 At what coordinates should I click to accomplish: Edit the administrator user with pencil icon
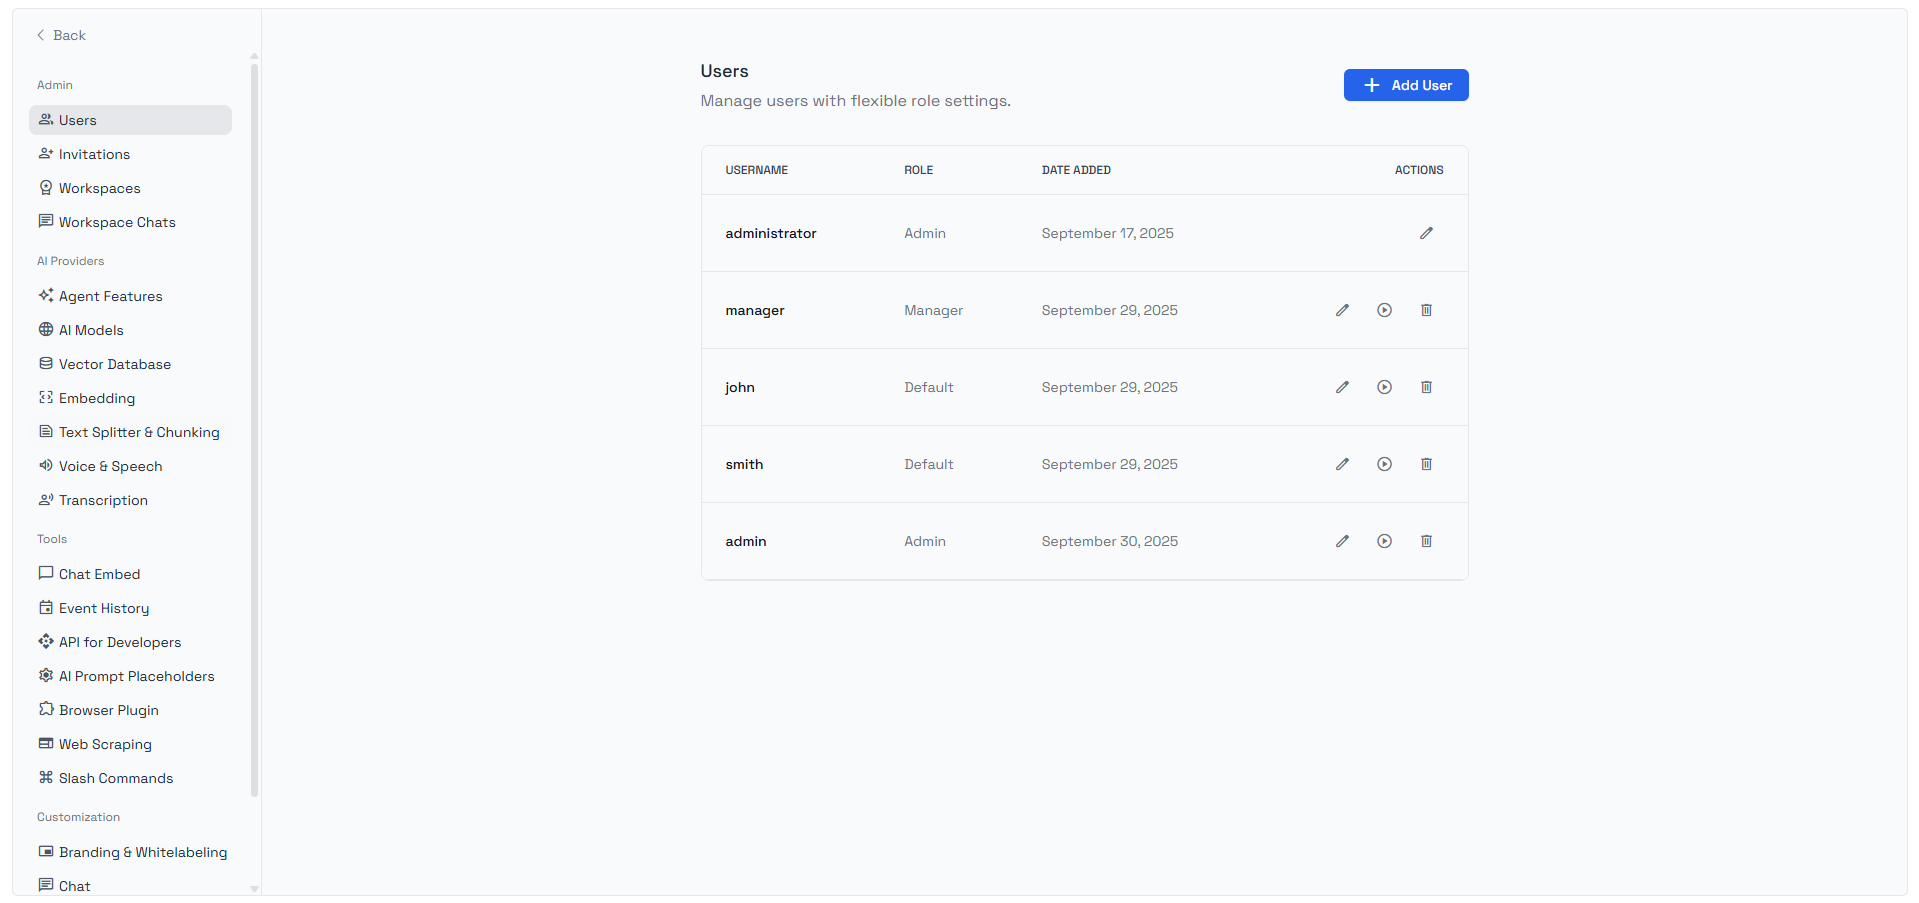(1426, 233)
